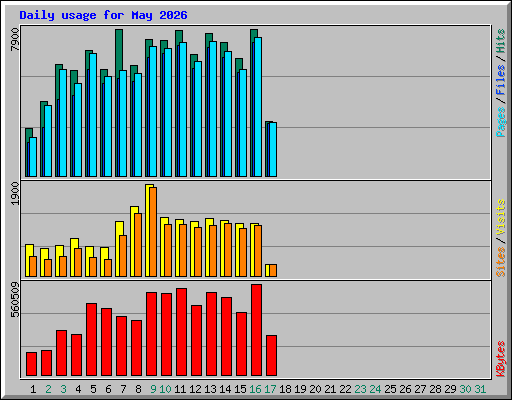Click day 4 on the x-axis
512x400 pixels.
tap(78, 389)
